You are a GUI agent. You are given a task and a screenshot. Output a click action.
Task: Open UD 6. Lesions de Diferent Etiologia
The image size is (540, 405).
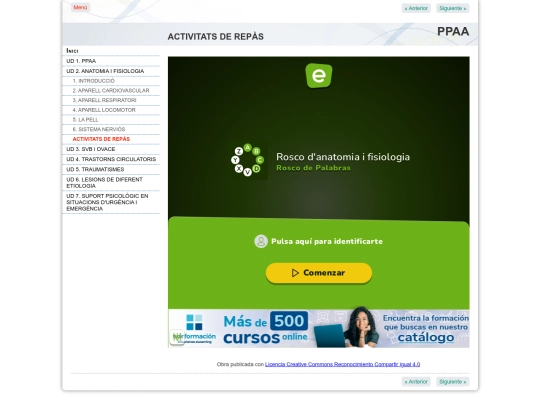pos(111,183)
